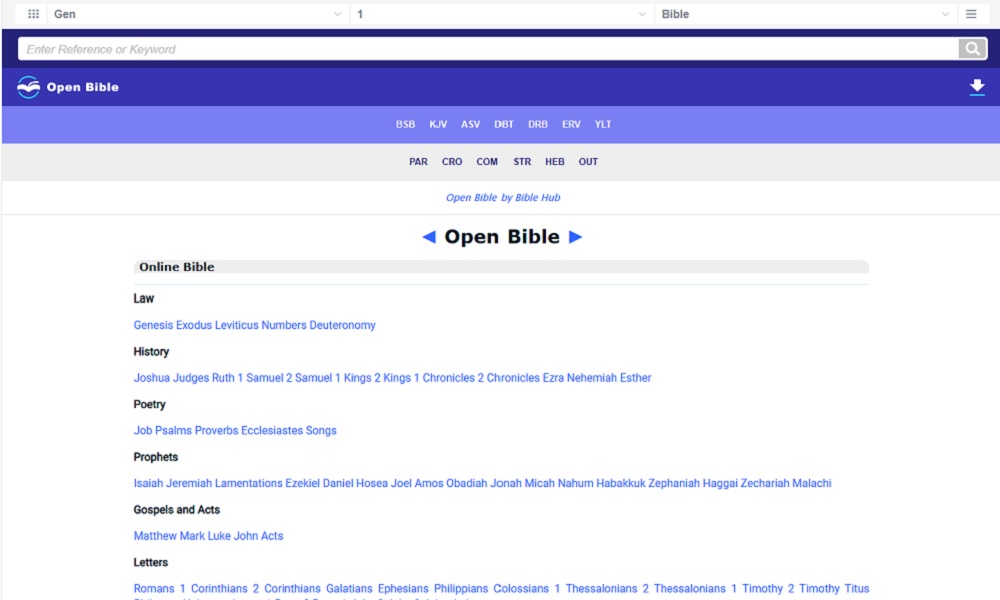
Task: Enable the OUT outline view
Action: pyautogui.click(x=588, y=161)
